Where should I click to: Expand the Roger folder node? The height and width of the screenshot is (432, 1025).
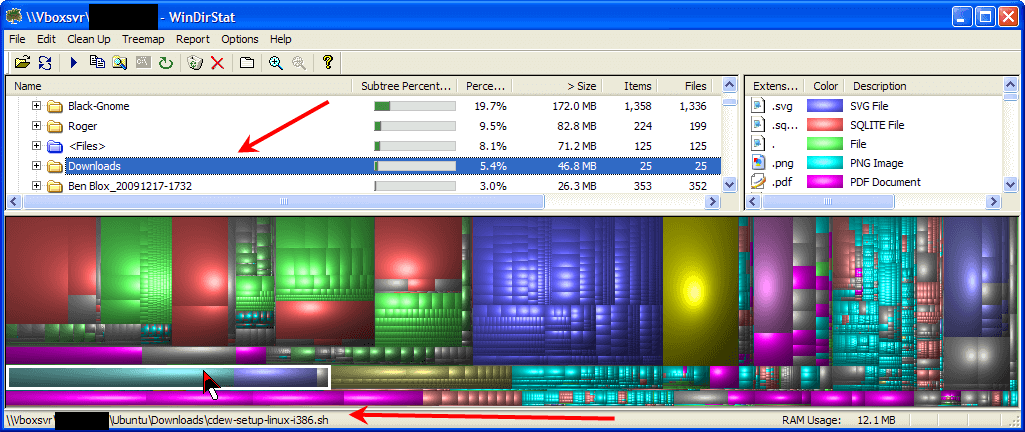[37, 125]
